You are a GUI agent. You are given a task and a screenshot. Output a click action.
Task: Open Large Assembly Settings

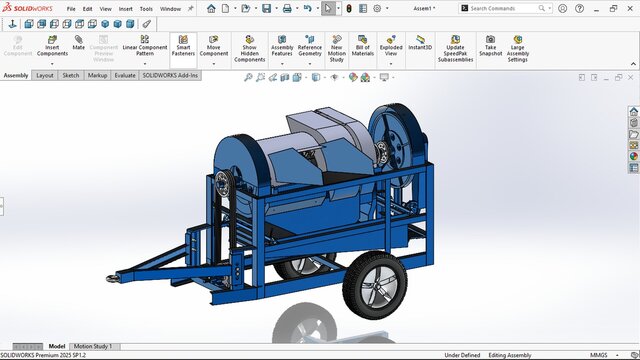pyautogui.click(x=518, y=49)
